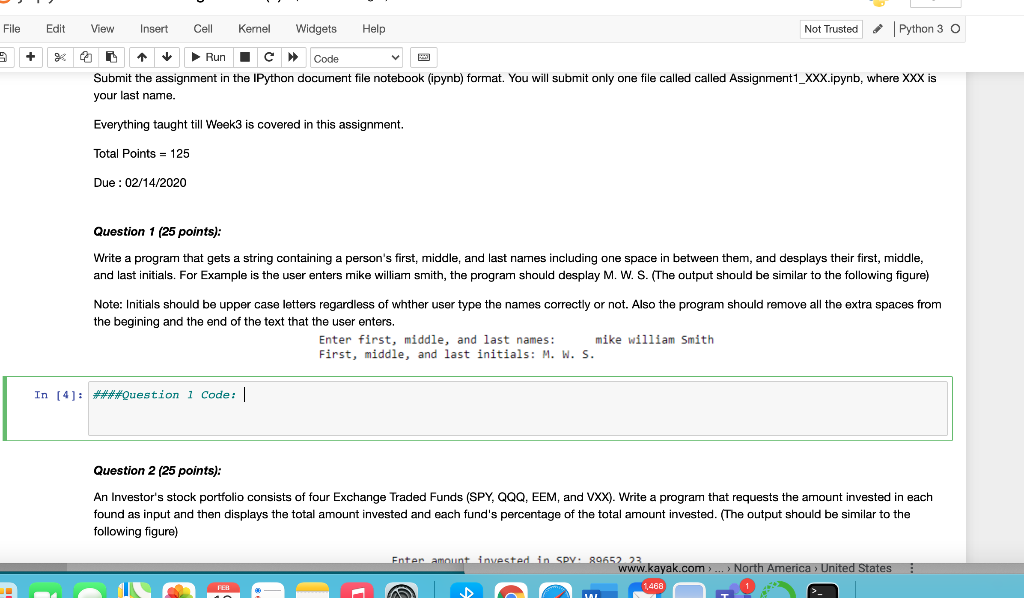Paste cells with the paste icon
Screen dimensions: 1024x598
[x=110, y=57]
